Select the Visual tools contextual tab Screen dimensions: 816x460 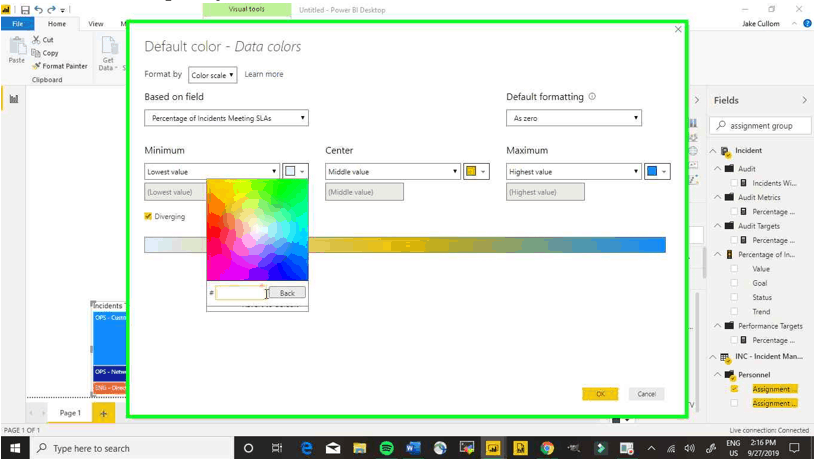click(247, 9)
